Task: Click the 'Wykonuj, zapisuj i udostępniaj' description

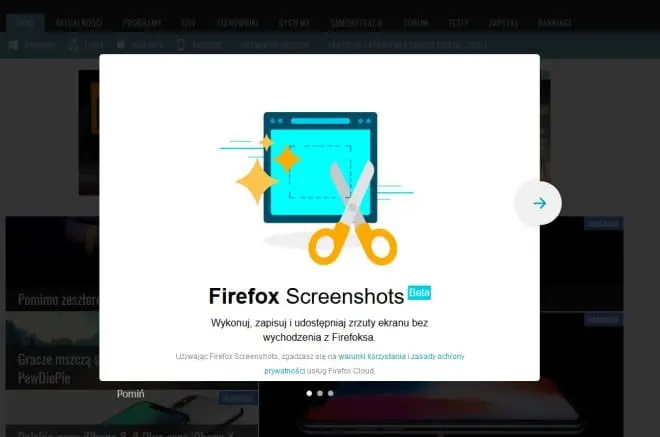Action: [x=319, y=330]
